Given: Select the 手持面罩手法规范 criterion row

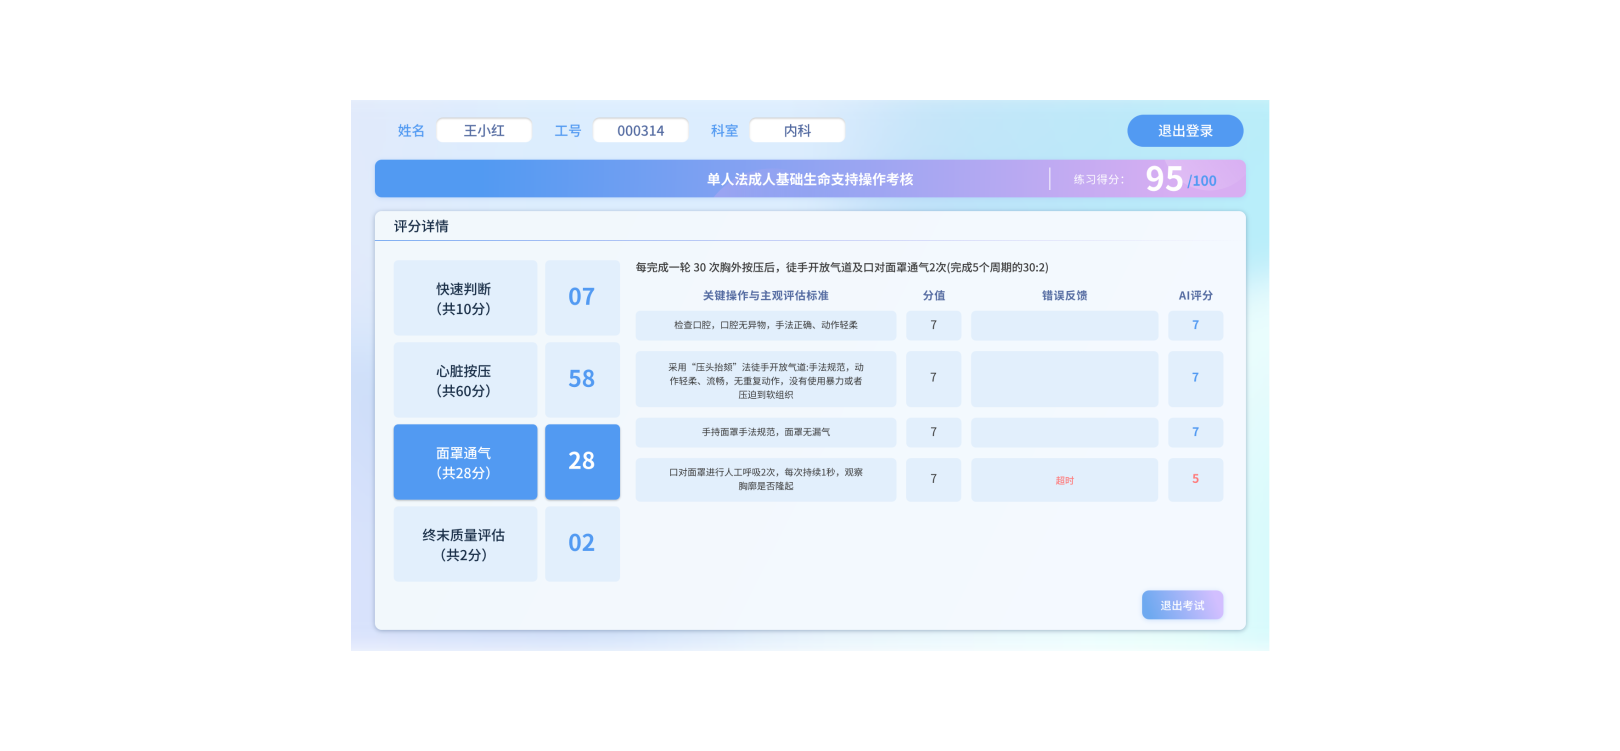Looking at the screenshot, I should 765,433.
